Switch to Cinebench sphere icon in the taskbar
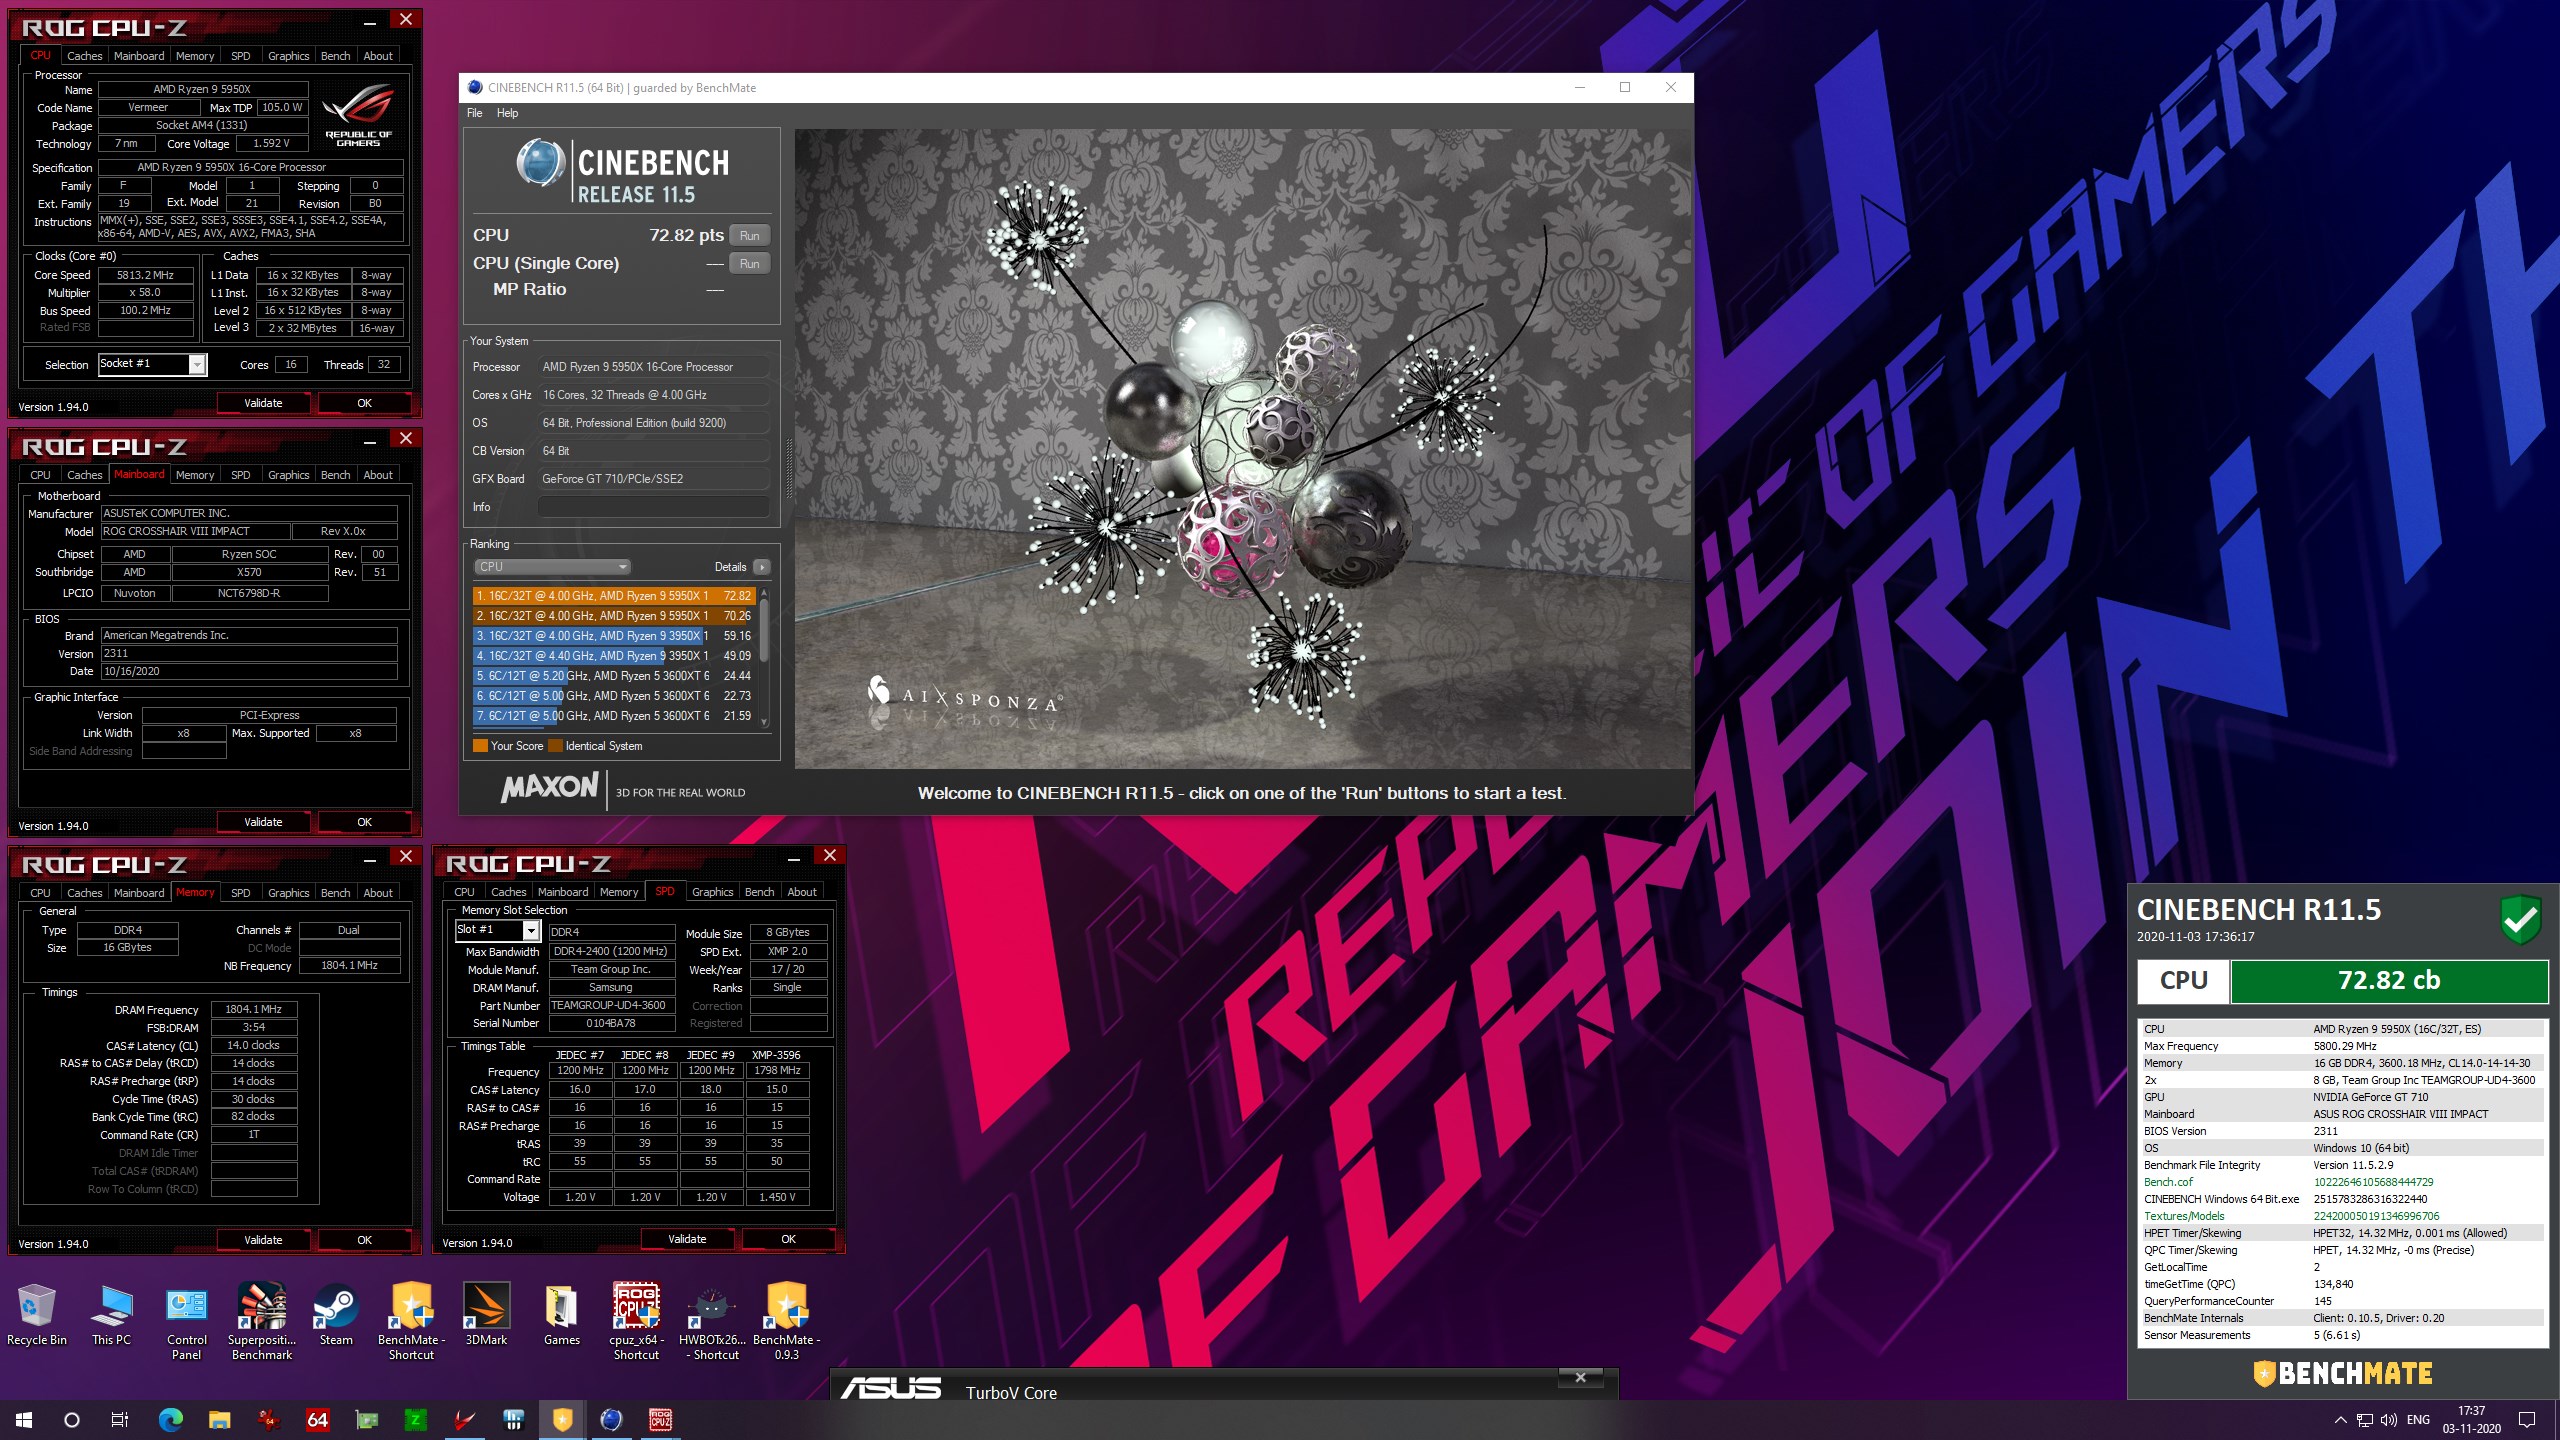The image size is (2560, 1440). [x=611, y=1419]
